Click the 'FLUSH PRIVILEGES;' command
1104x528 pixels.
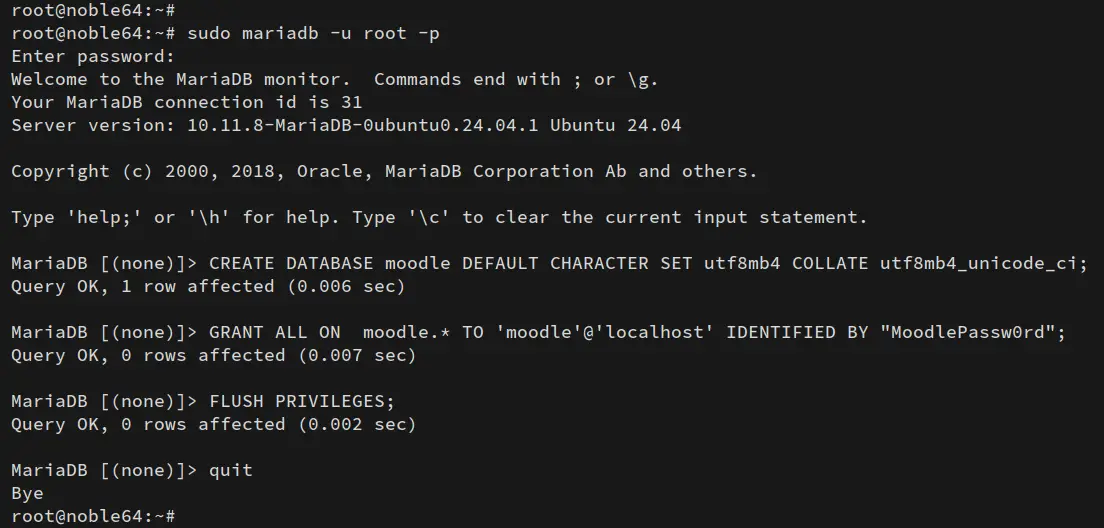pos(302,401)
